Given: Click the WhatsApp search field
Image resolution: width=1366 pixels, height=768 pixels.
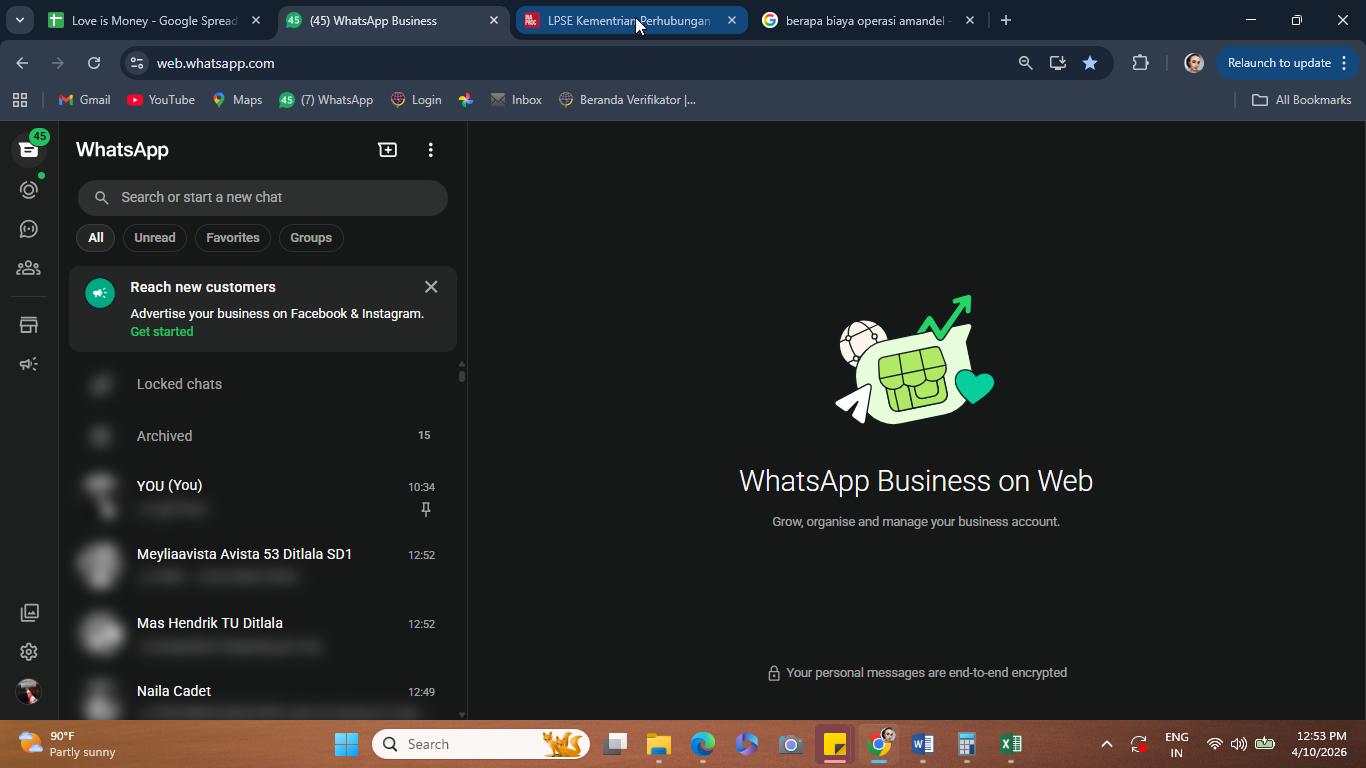Looking at the screenshot, I should pyautogui.click(x=263, y=197).
